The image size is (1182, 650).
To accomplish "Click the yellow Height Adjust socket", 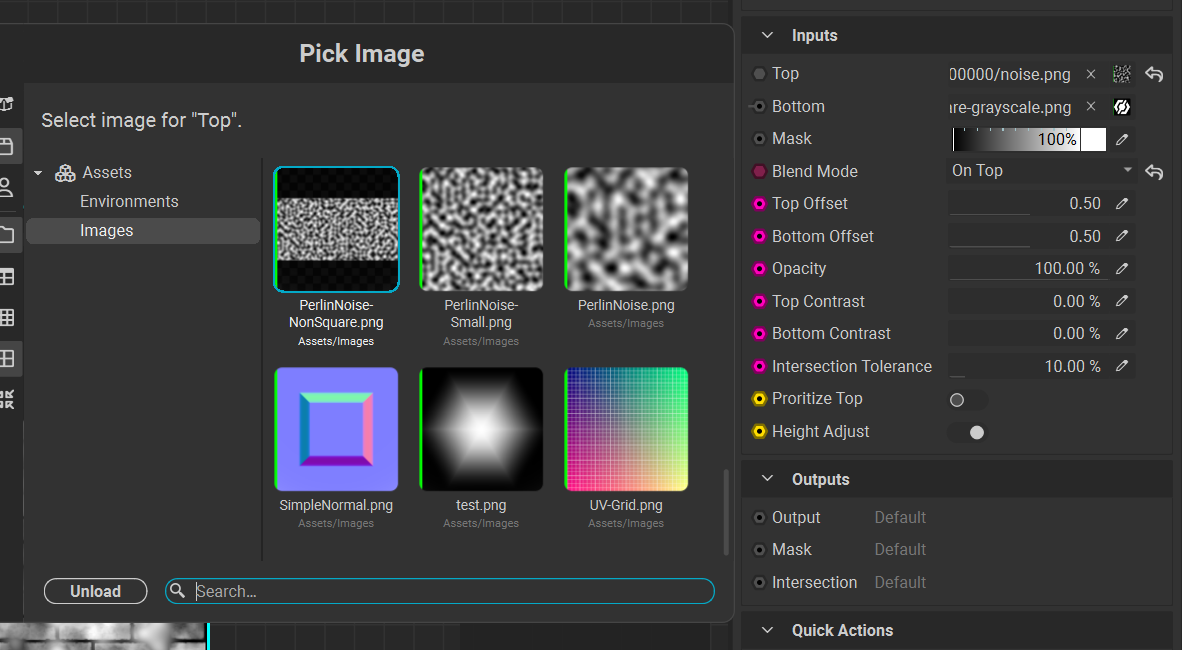I will (x=759, y=432).
